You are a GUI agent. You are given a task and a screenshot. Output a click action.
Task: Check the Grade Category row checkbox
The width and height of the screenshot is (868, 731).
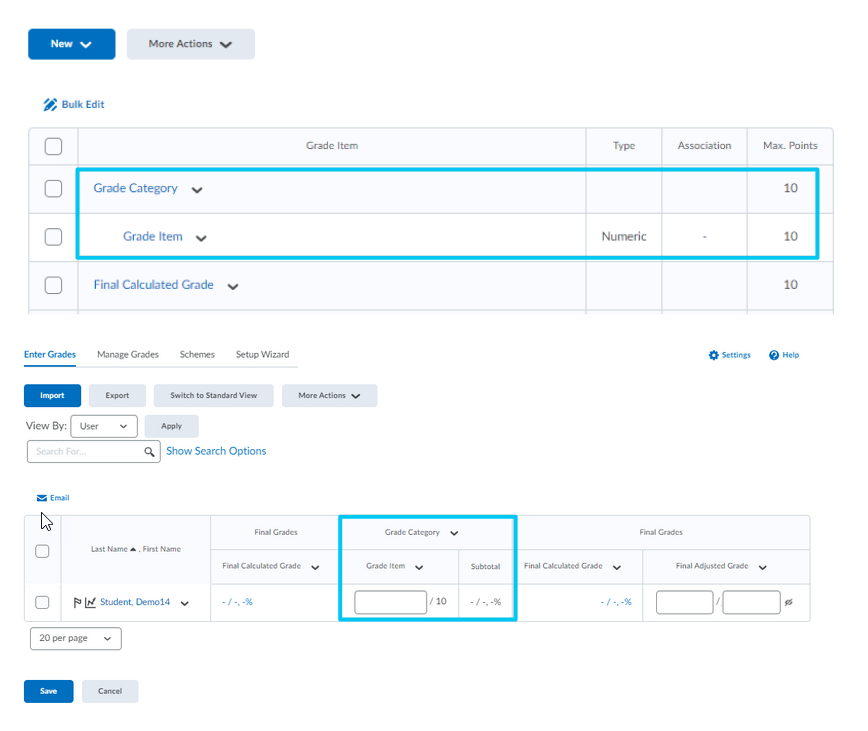click(54, 189)
